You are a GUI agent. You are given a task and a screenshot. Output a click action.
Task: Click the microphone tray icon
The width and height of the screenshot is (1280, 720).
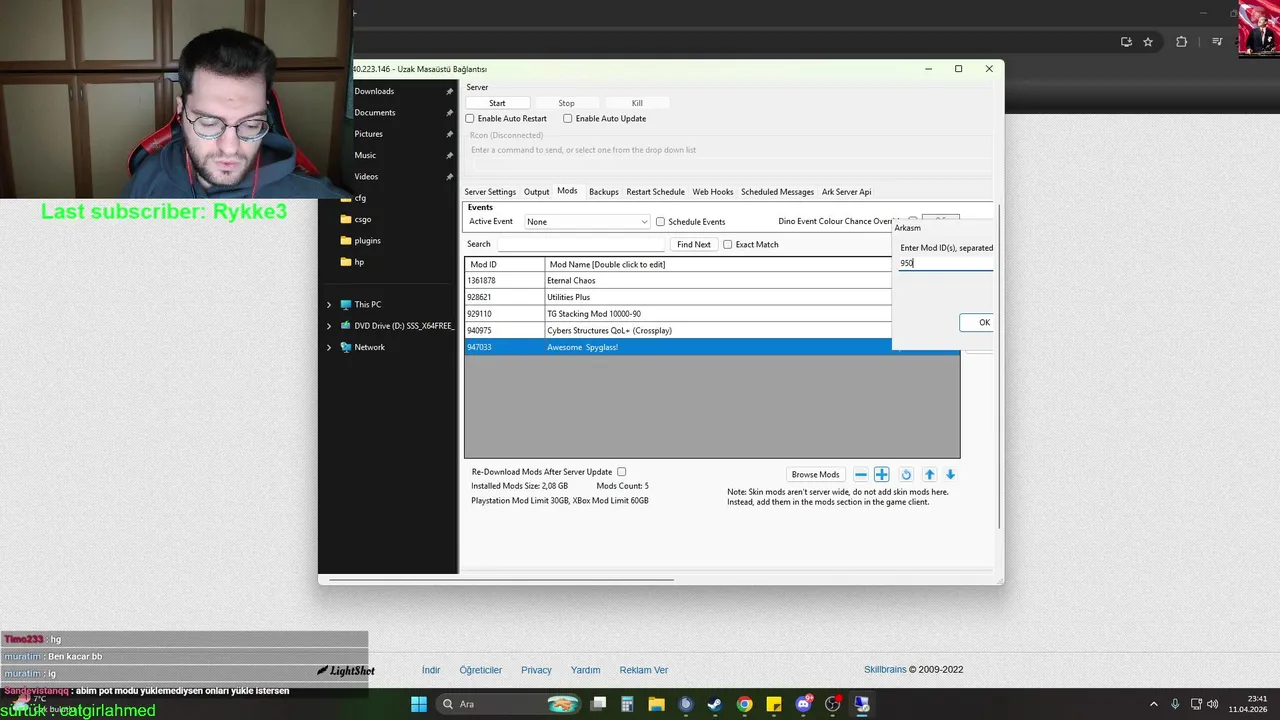[x=1175, y=704]
